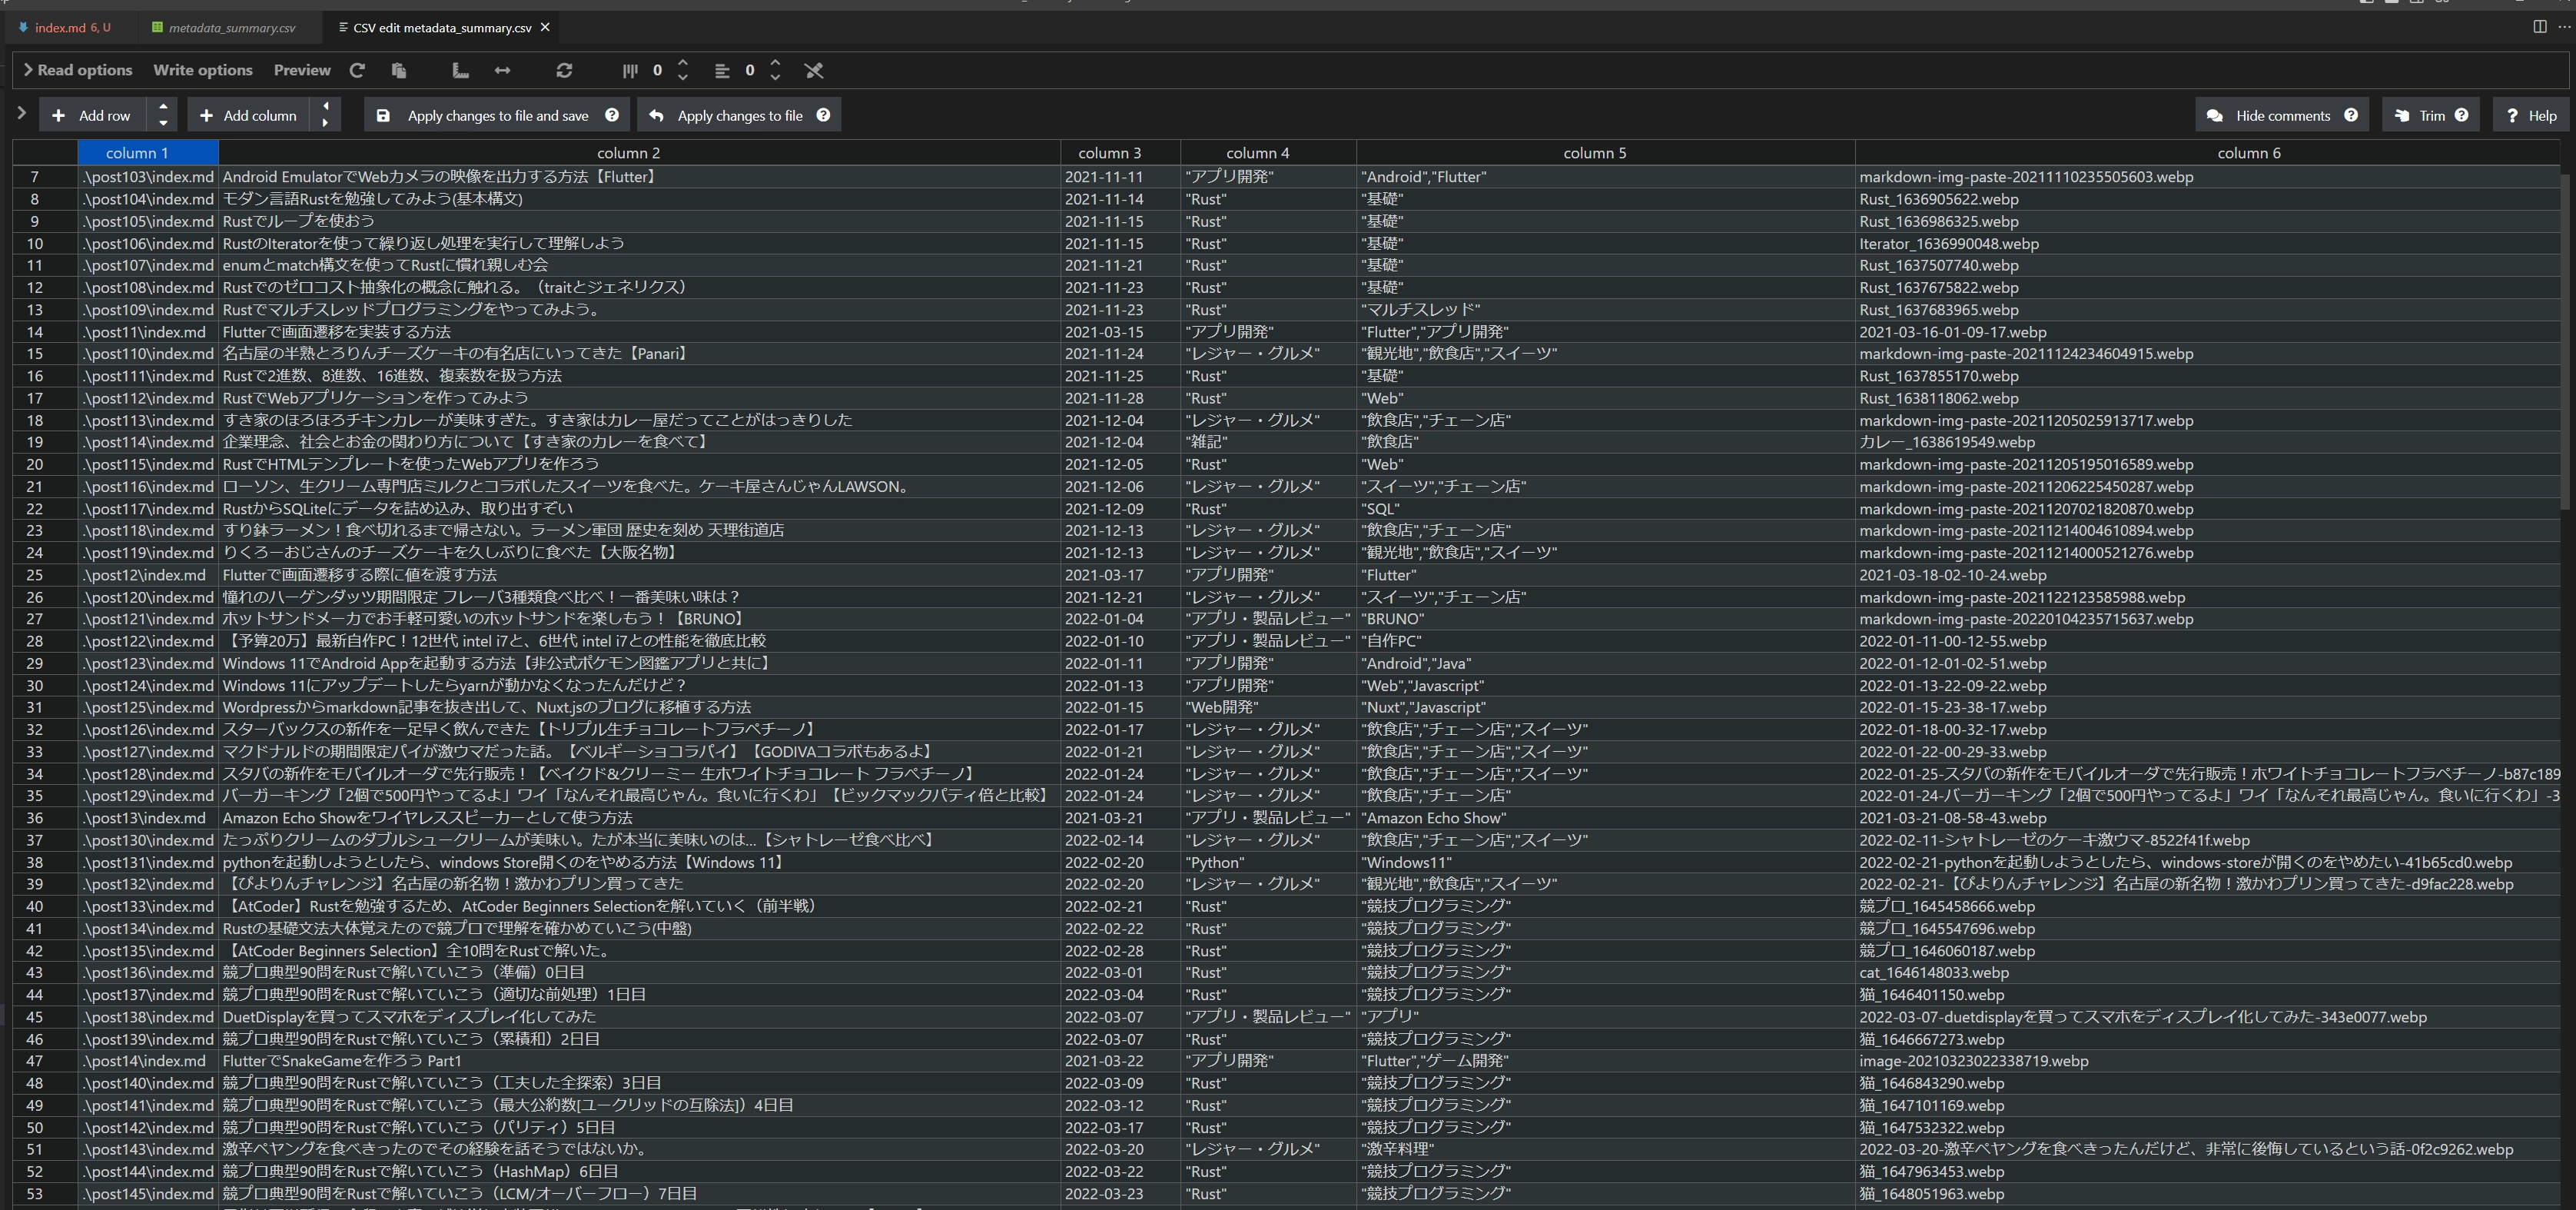The height and width of the screenshot is (1210, 2576).
Task: Click the auto-fit column width arrows icon
Action: 503,70
